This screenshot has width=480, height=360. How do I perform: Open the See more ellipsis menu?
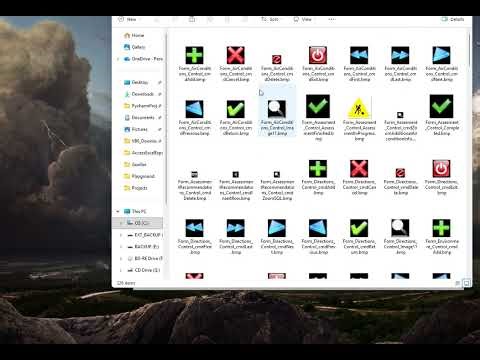(x=332, y=20)
